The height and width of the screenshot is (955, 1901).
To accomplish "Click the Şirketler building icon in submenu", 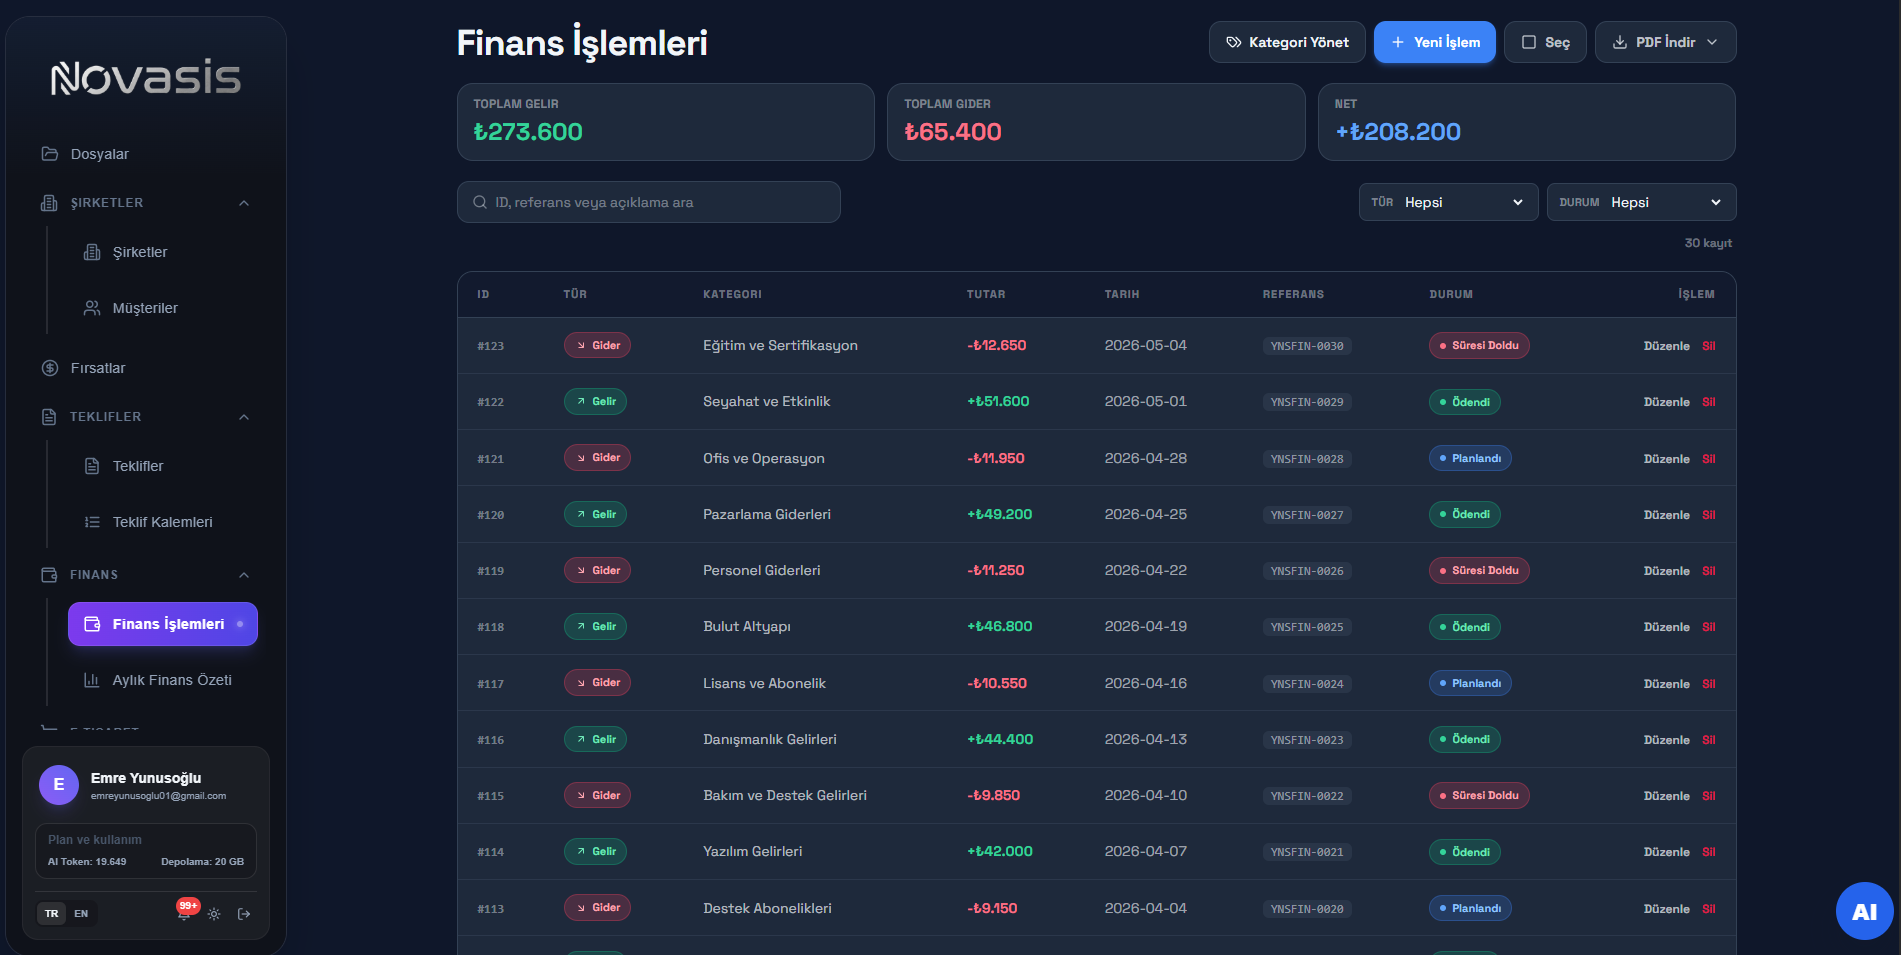I will (92, 252).
